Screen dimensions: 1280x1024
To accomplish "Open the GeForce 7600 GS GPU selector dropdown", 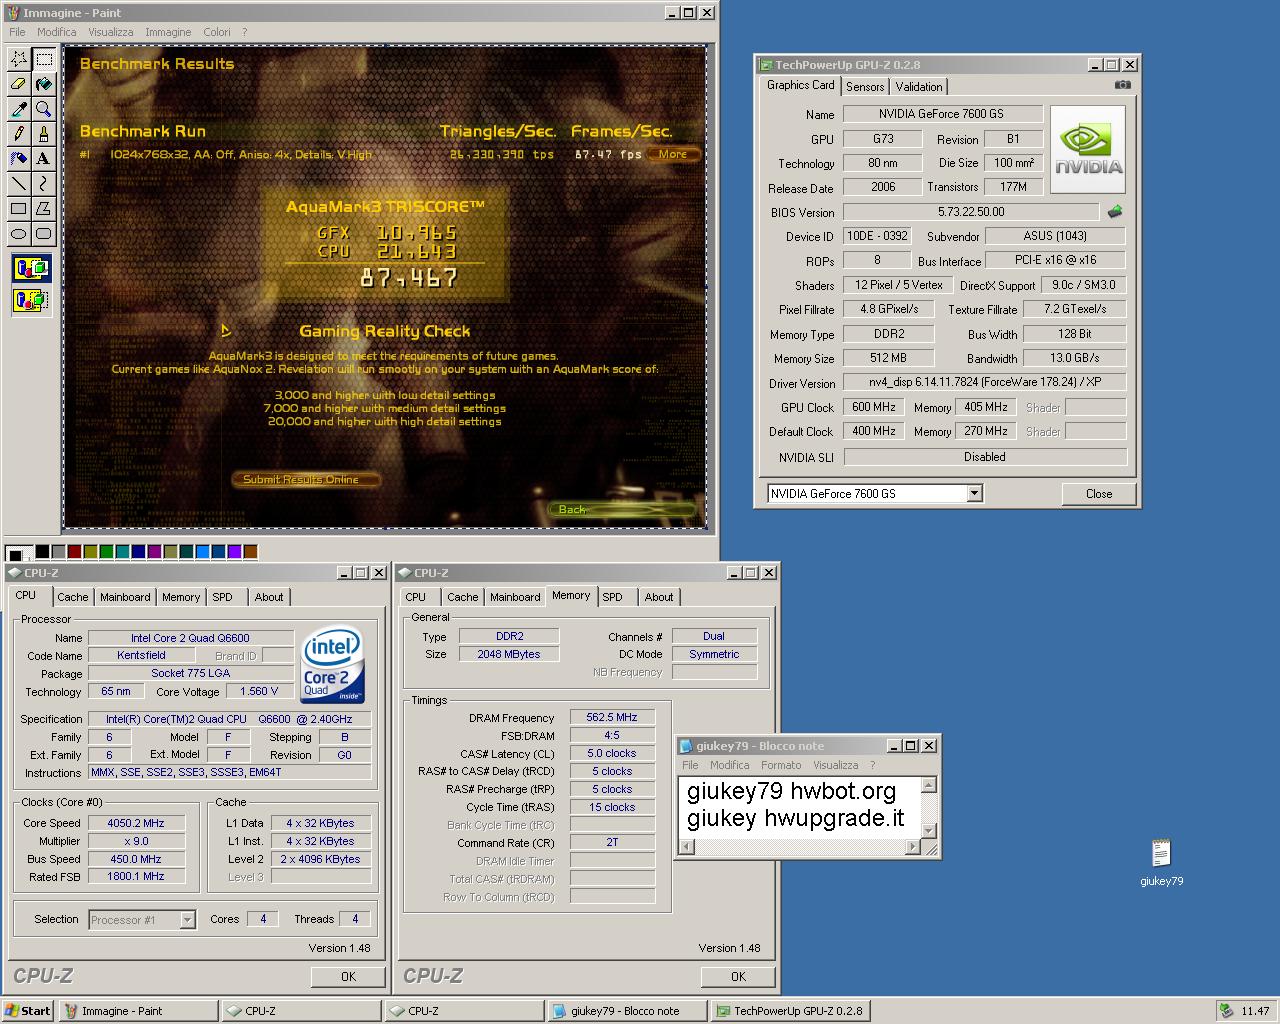I will [974, 493].
